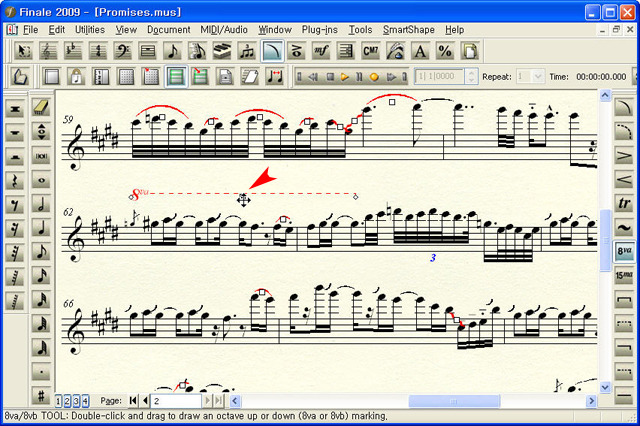640x426 pixels.
Task: Select the Hand Grabber tool
Action: [x=20, y=76]
